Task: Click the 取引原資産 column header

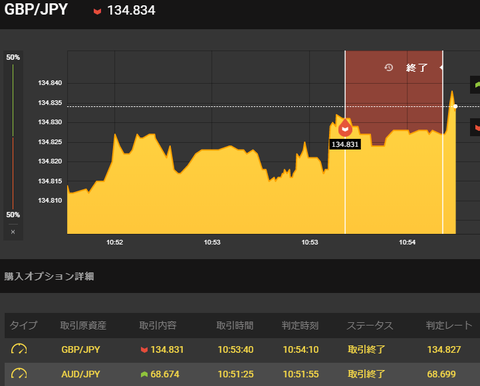Action: (83, 325)
